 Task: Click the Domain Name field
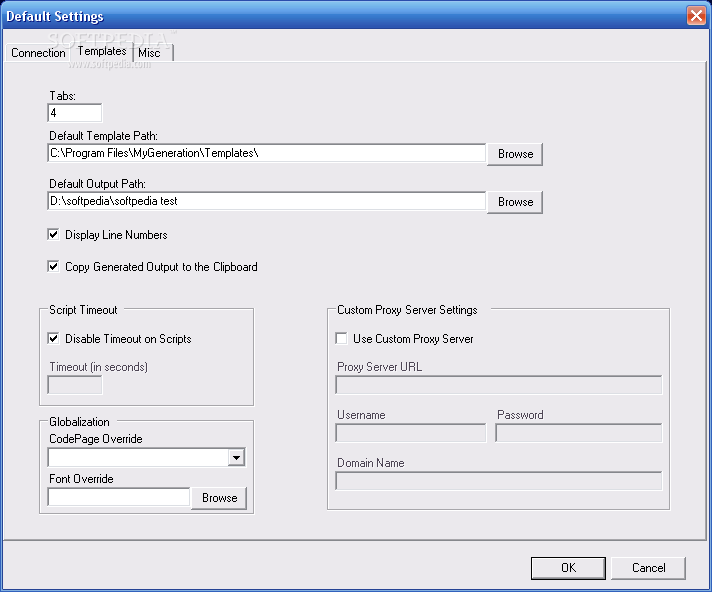499,481
